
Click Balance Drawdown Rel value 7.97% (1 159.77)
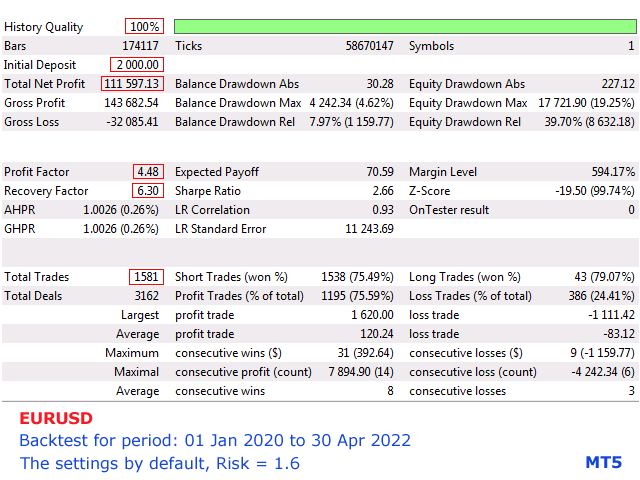point(351,122)
